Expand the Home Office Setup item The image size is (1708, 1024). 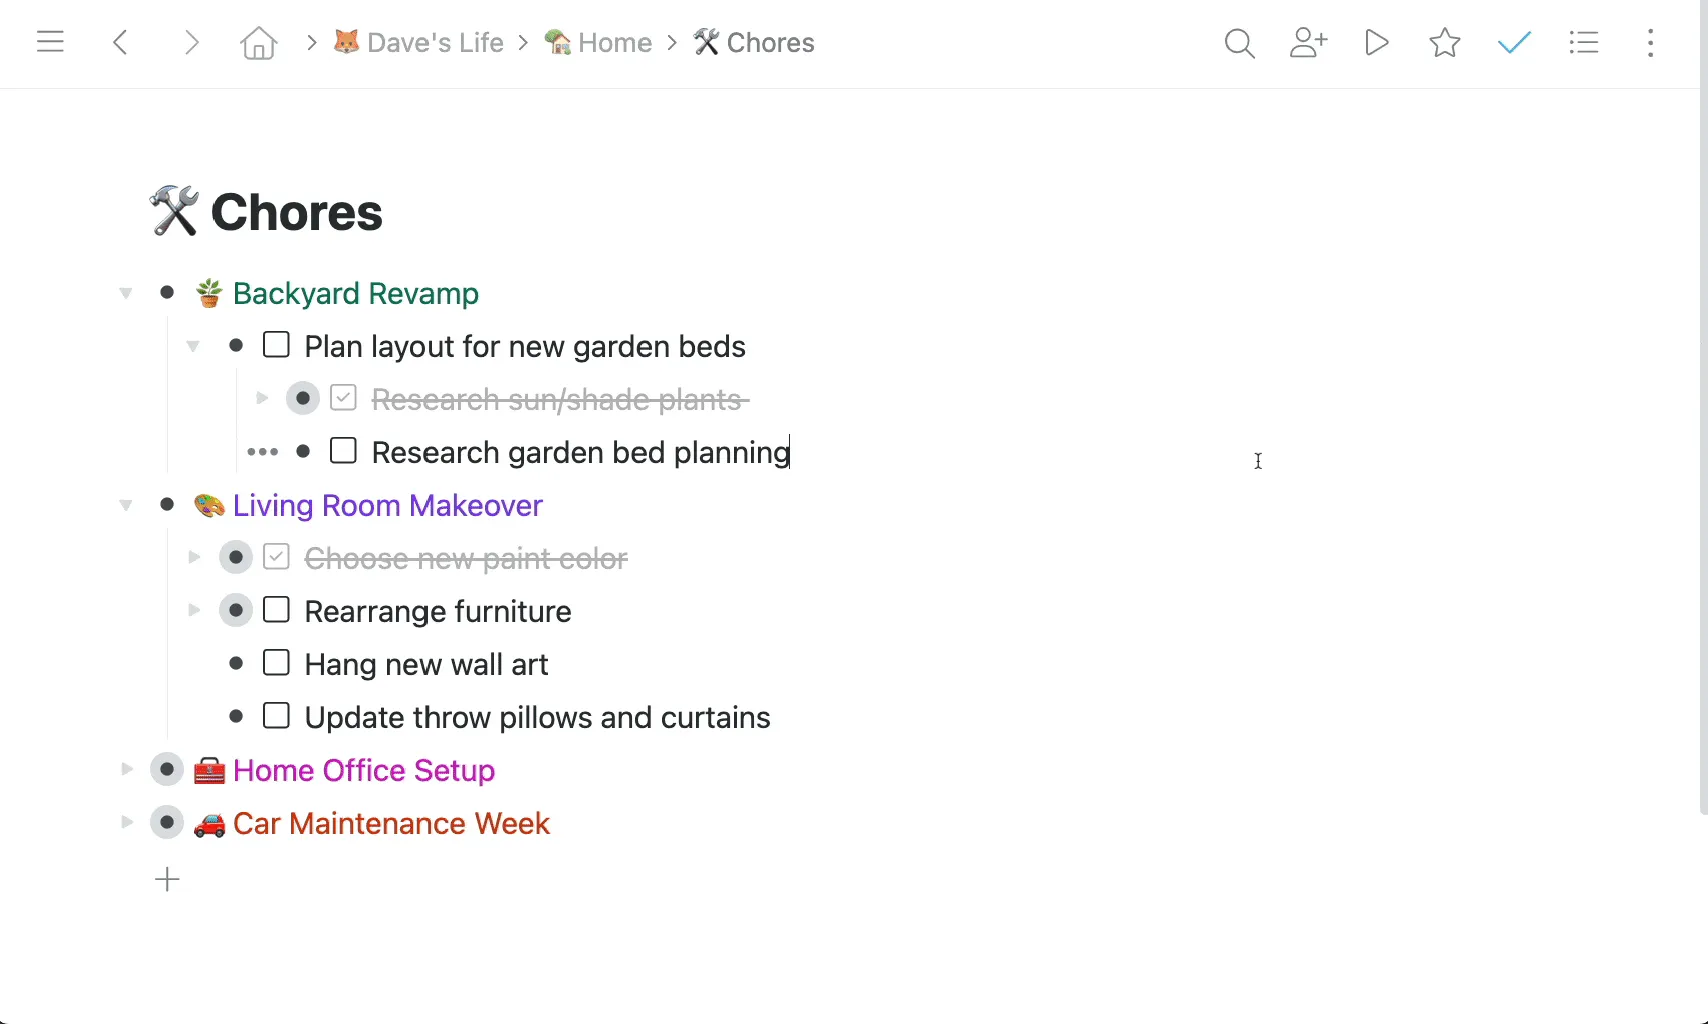point(126,769)
